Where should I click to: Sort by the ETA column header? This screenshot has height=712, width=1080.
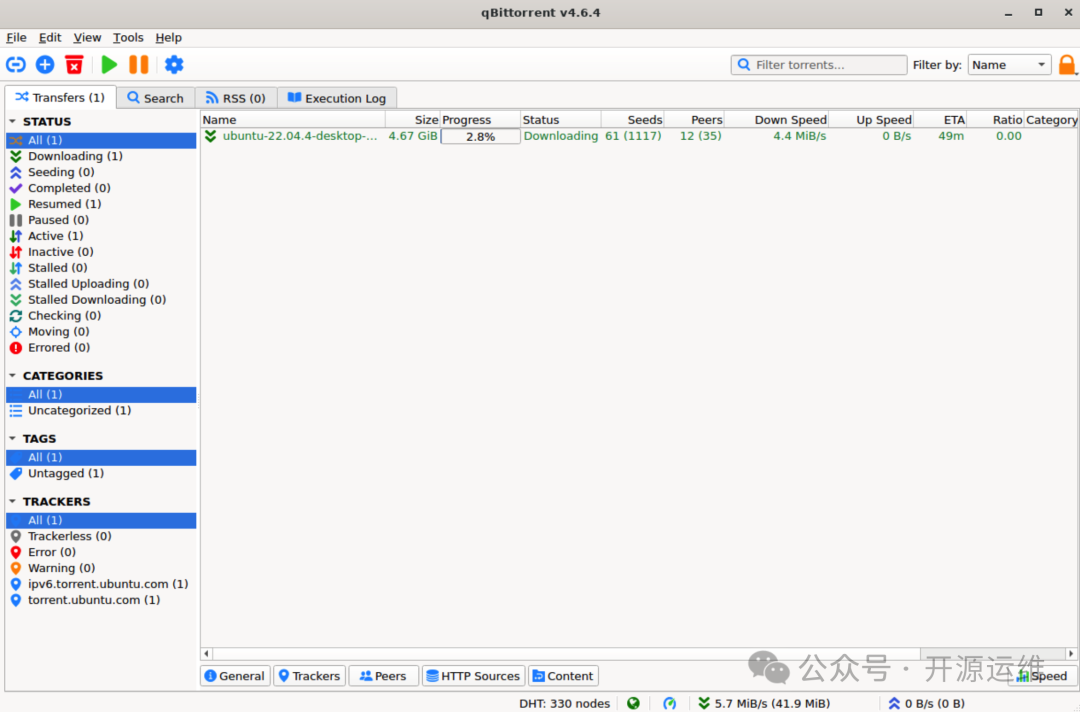coord(939,120)
